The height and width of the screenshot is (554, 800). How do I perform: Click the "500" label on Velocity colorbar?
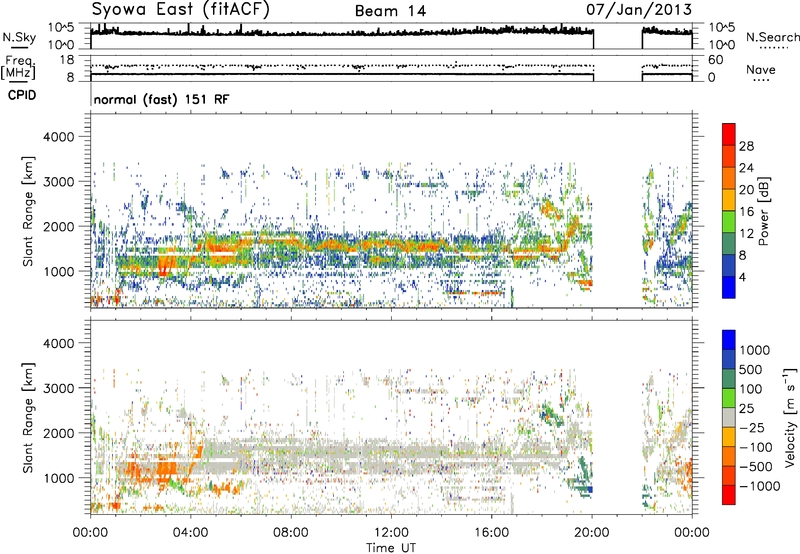click(751, 369)
